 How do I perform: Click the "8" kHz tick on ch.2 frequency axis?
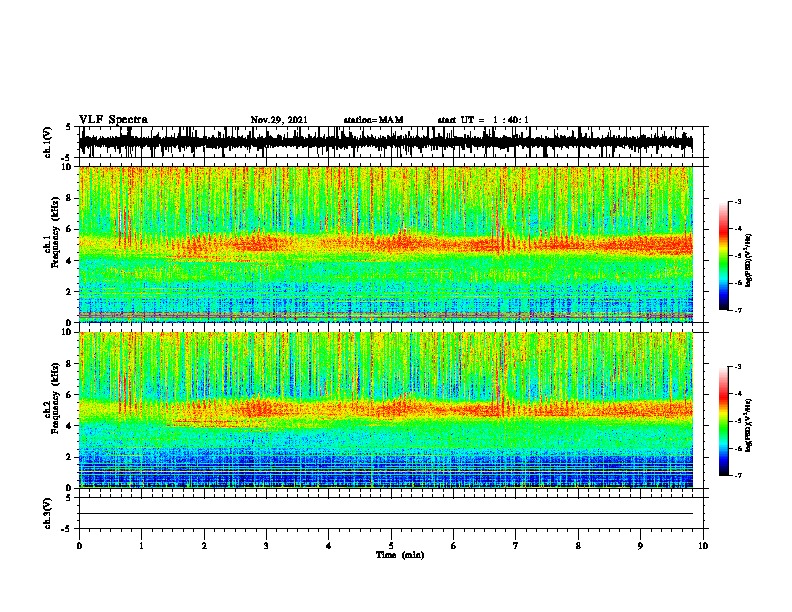tap(69, 364)
